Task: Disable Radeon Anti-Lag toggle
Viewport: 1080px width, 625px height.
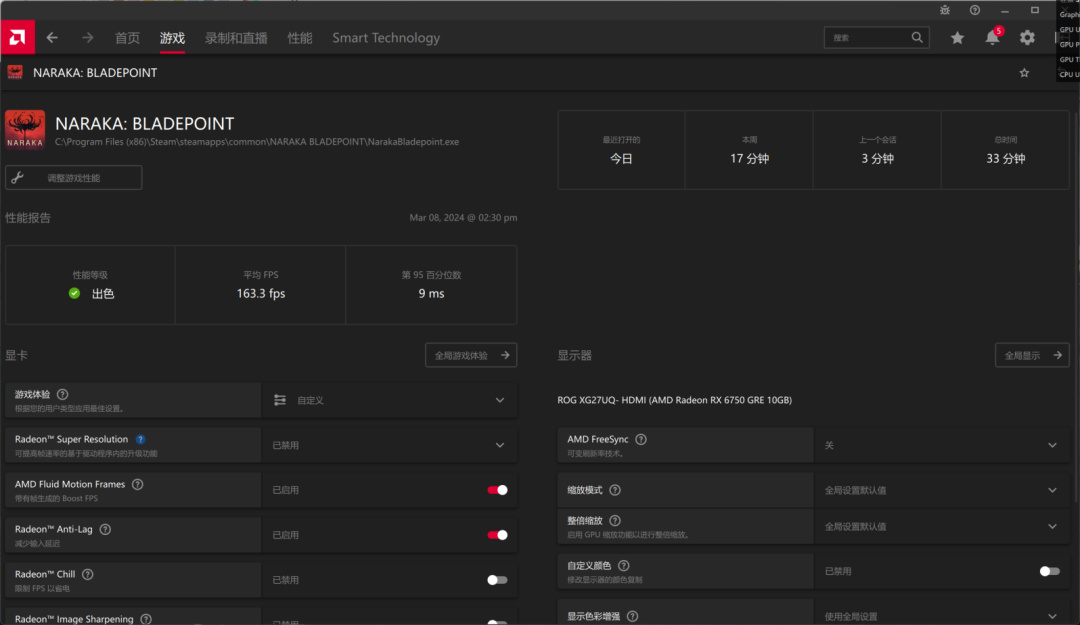Action: [497, 535]
